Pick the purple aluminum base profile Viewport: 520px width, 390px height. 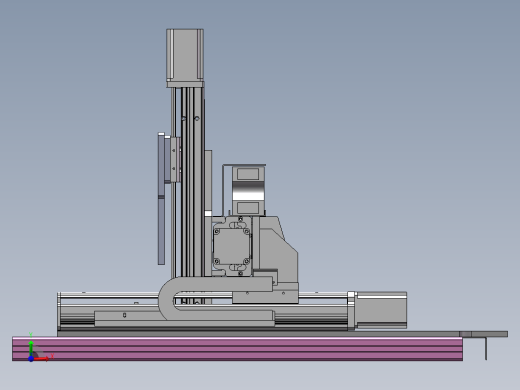pyautogui.click(x=237, y=349)
